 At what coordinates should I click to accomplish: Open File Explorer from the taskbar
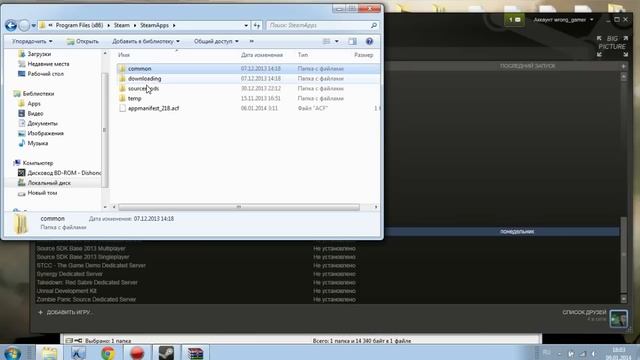point(49,353)
